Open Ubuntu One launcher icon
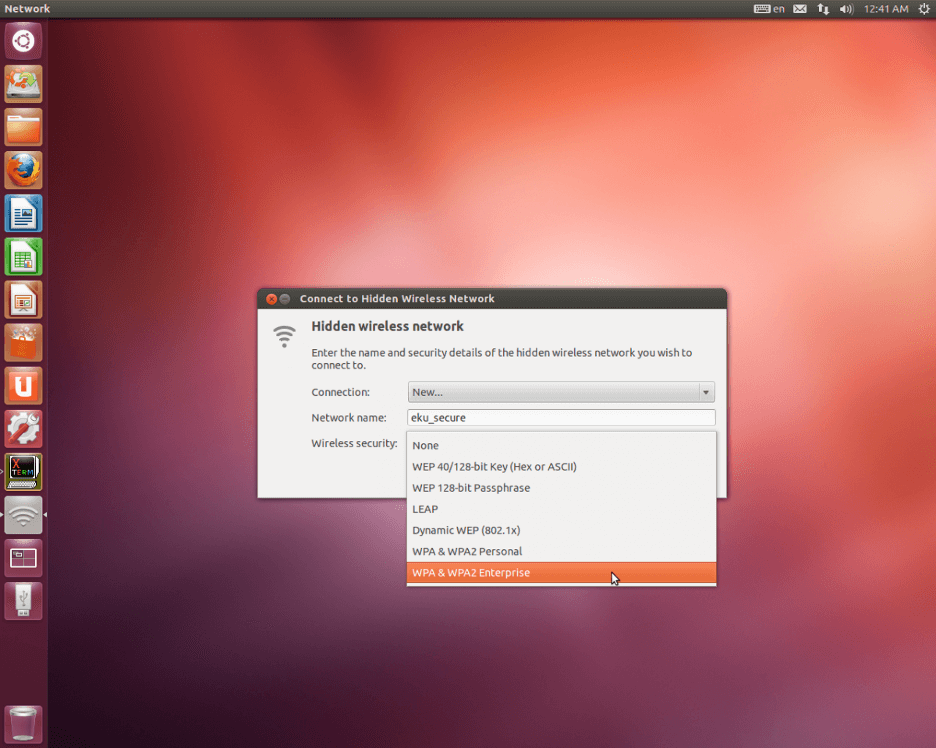This screenshot has width=936, height=748. [x=23, y=385]
